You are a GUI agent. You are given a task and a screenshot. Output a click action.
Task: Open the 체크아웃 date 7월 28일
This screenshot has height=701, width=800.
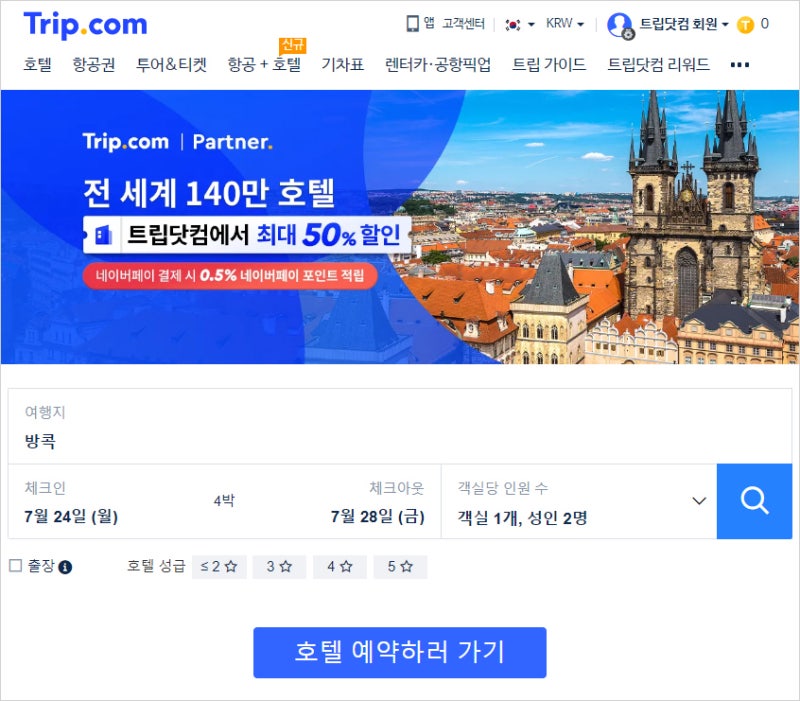pos(378,516)
